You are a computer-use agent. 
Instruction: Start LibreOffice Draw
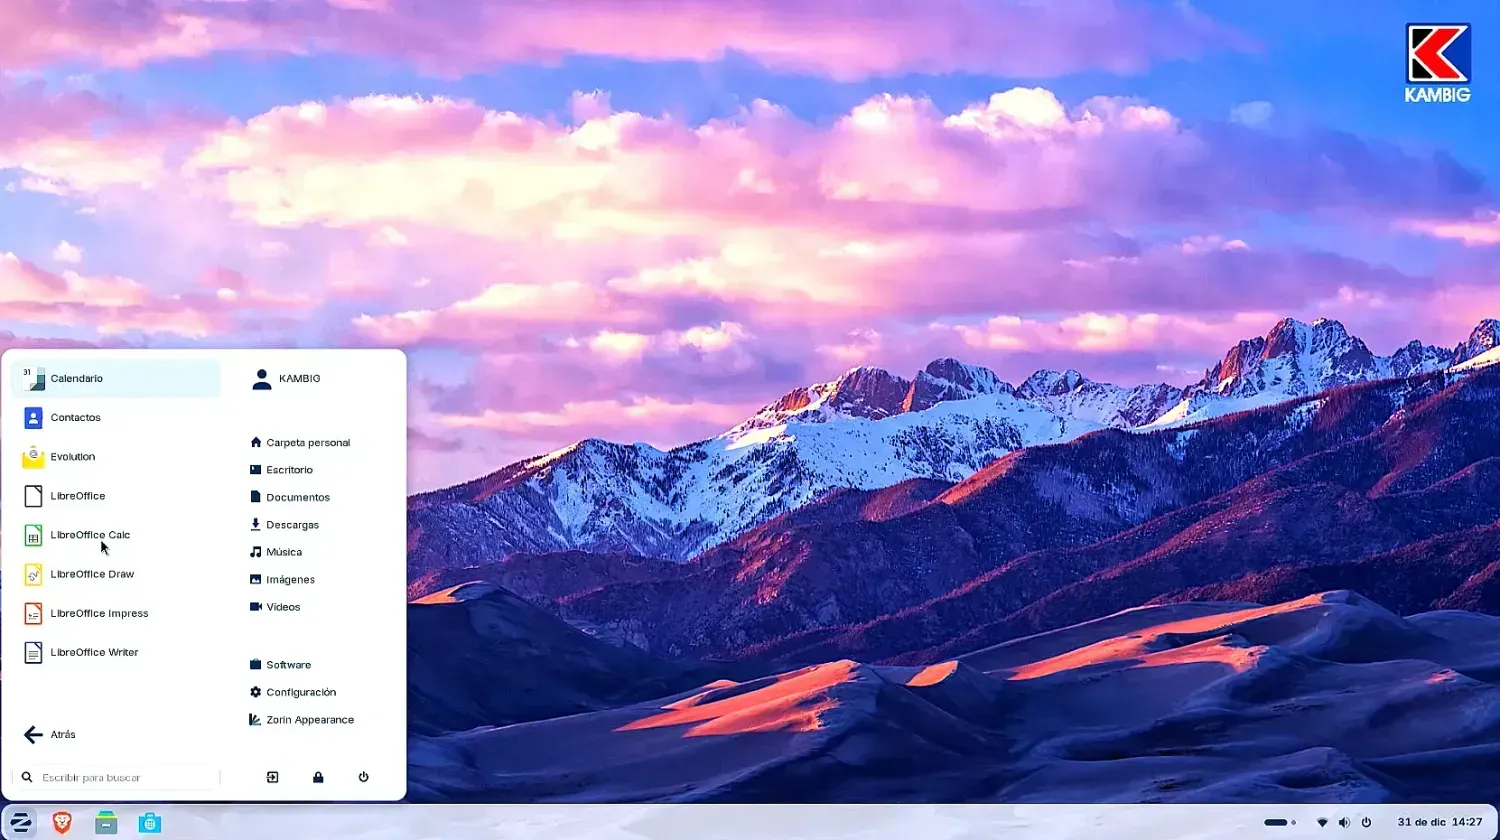pos(92,573)
